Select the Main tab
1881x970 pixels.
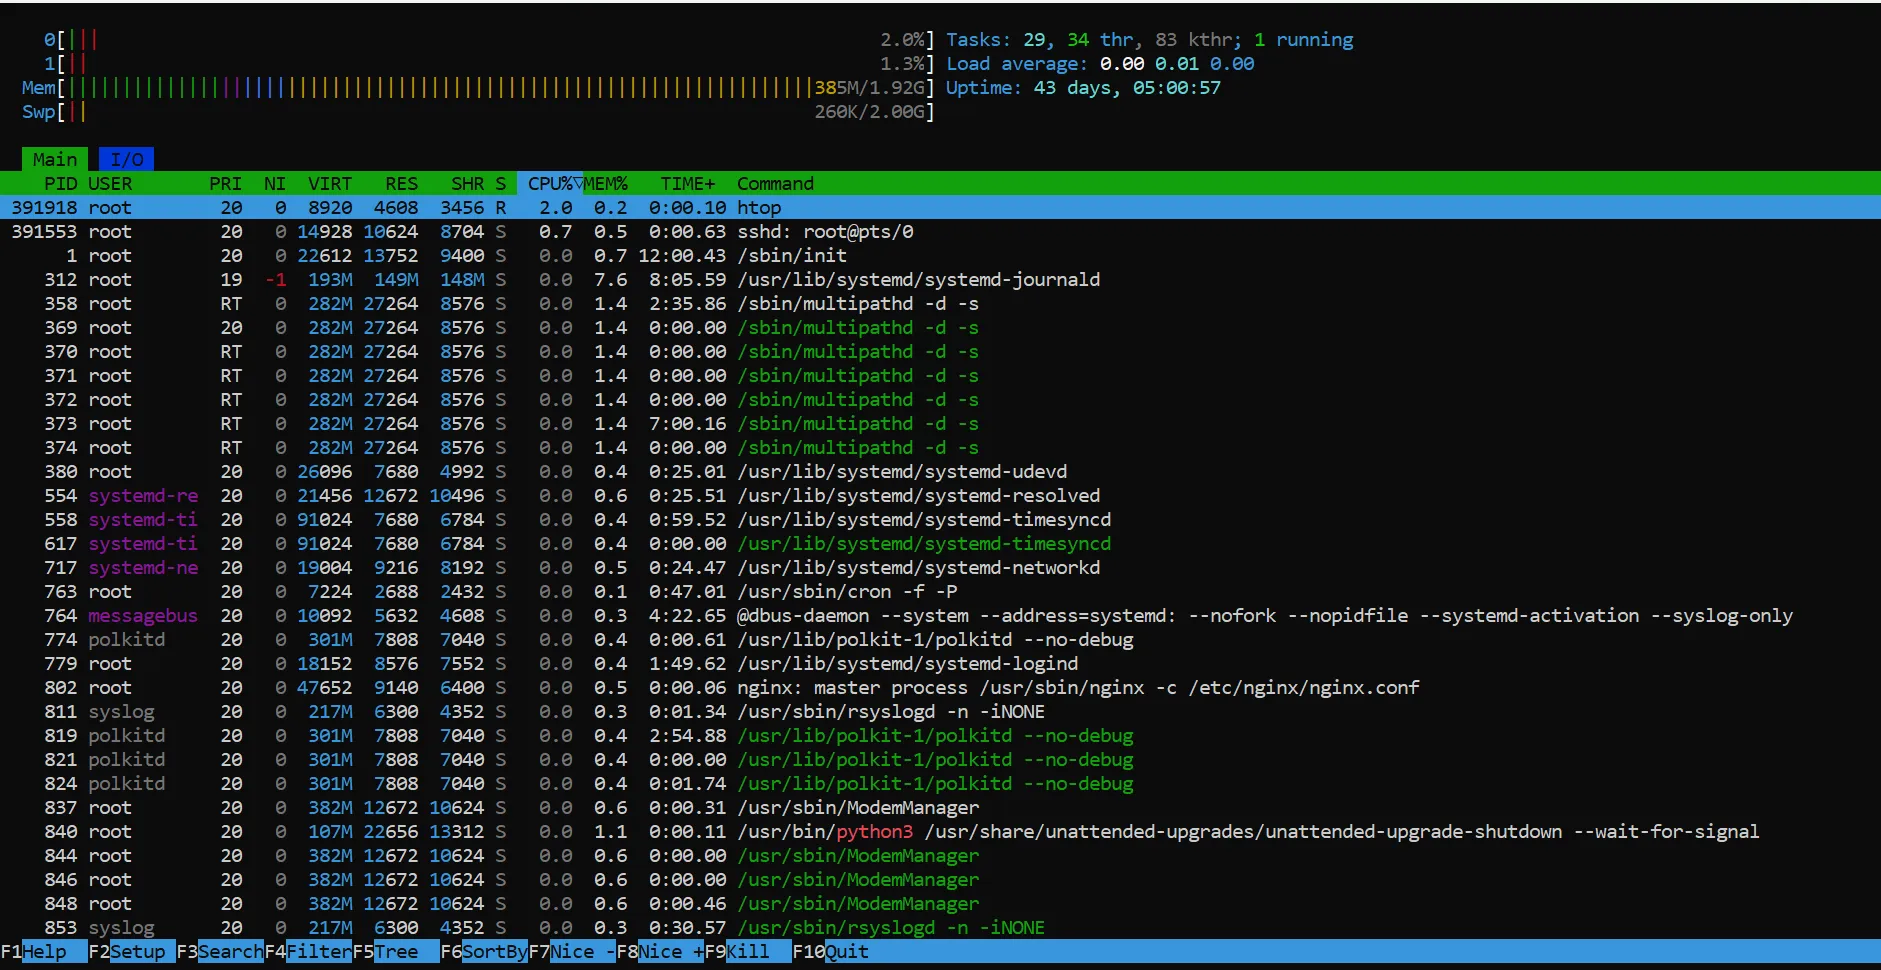54,159
